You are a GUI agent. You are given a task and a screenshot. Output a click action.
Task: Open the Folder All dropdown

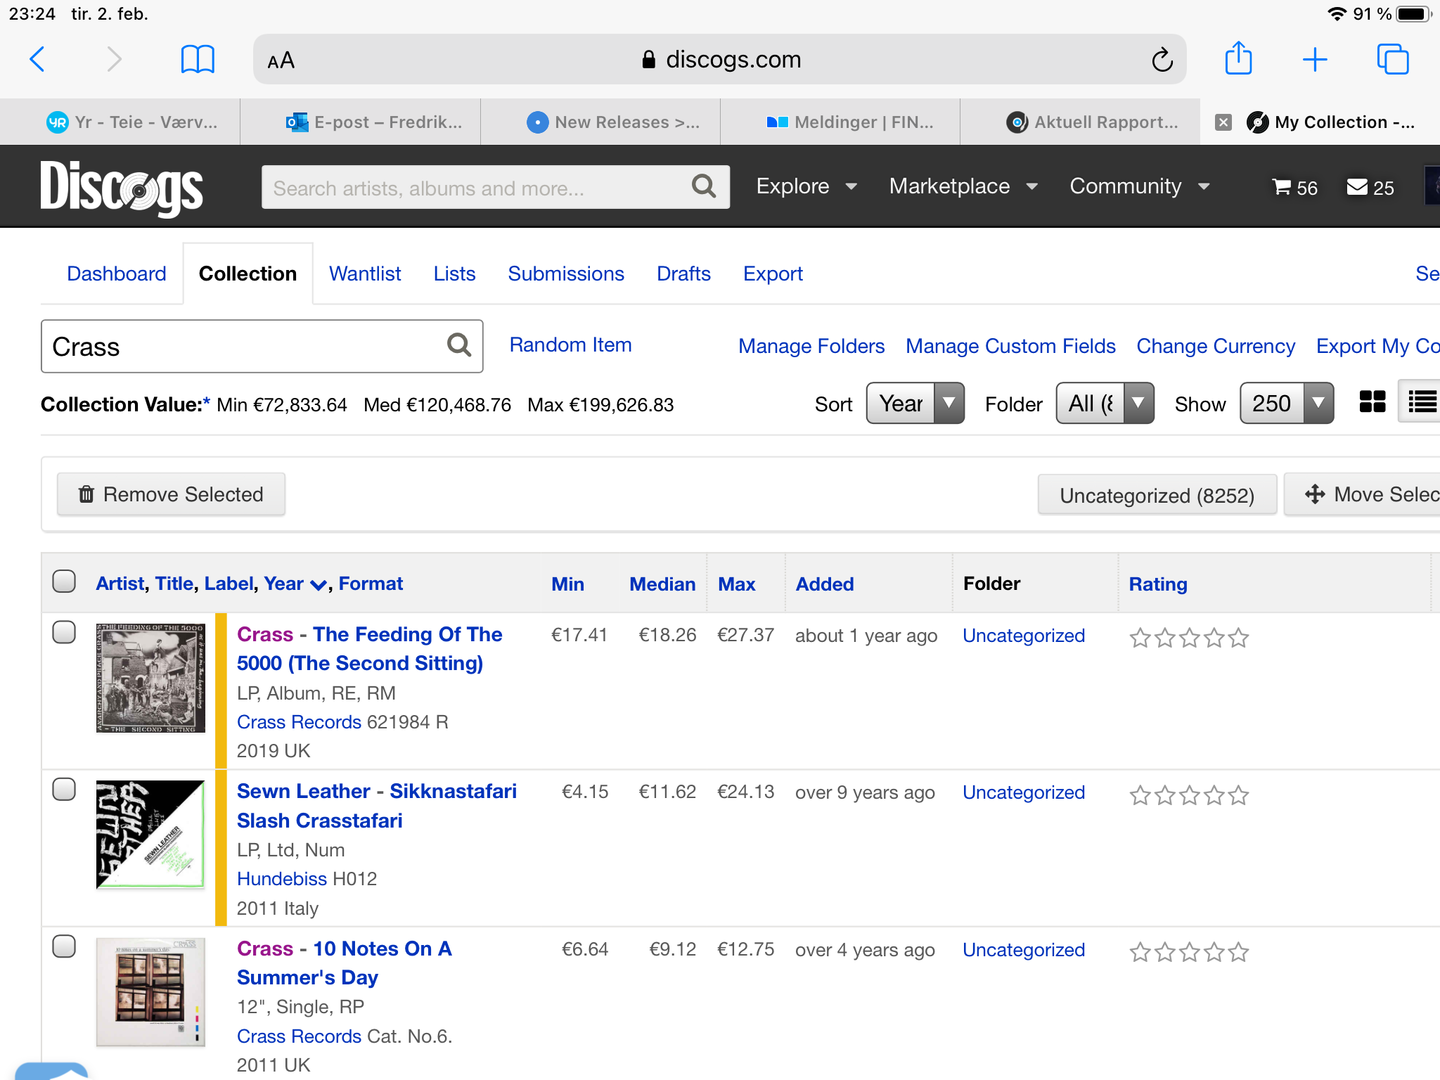click(1105, 403)
